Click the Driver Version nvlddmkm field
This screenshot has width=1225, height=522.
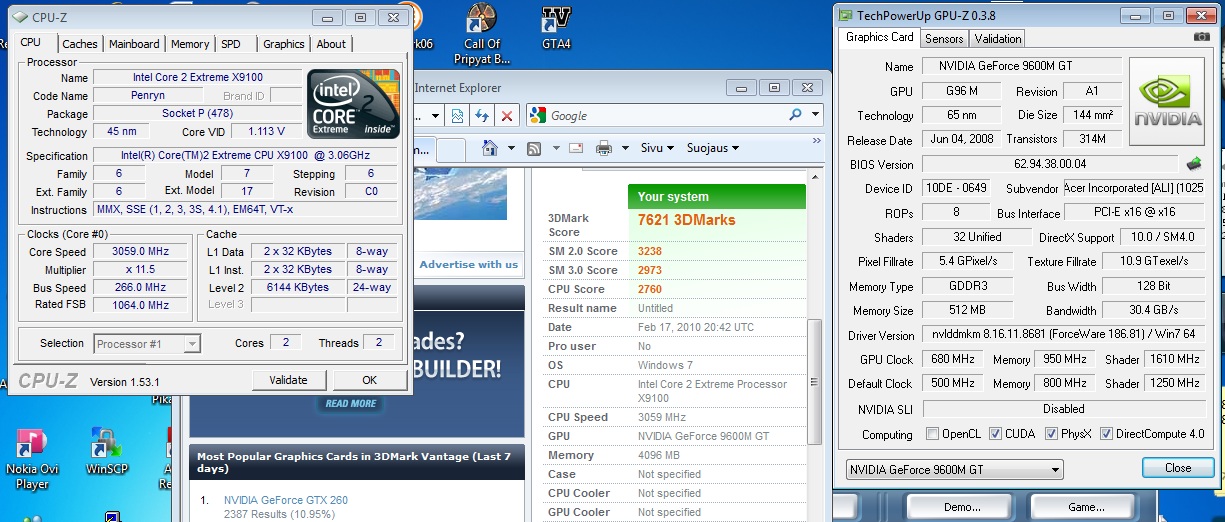(x=1063, y=336)
